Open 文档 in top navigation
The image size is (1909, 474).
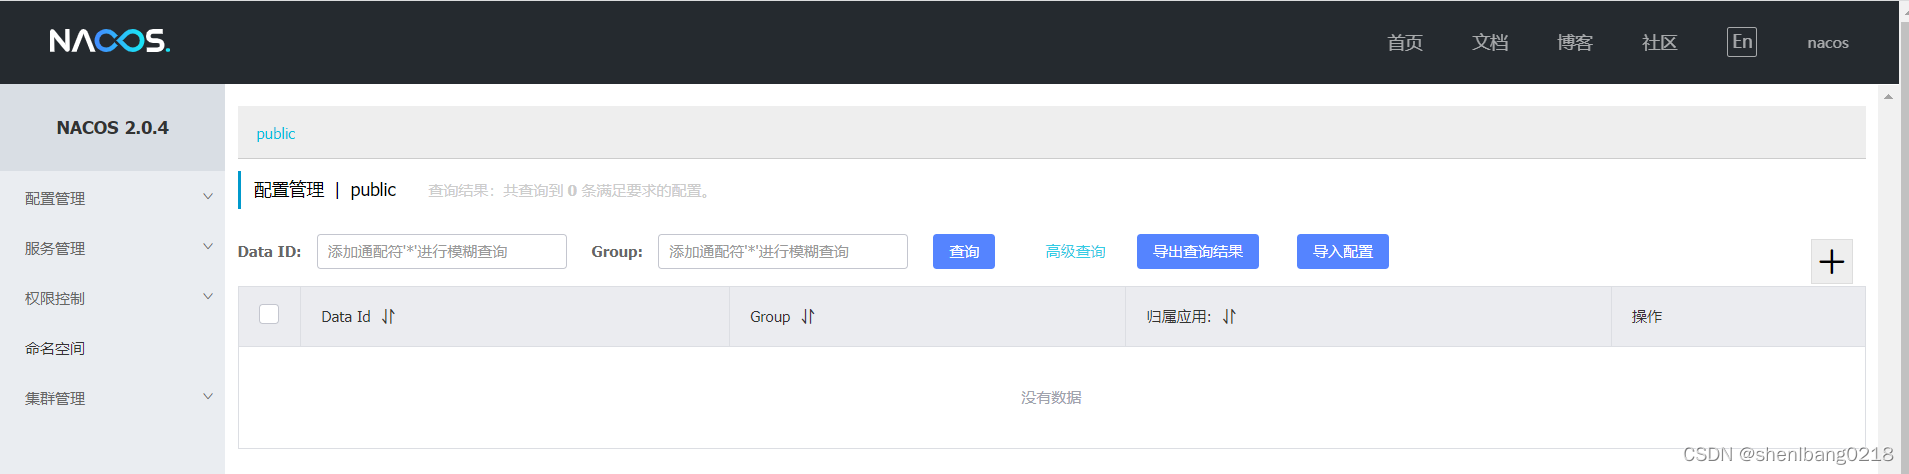1489,42
